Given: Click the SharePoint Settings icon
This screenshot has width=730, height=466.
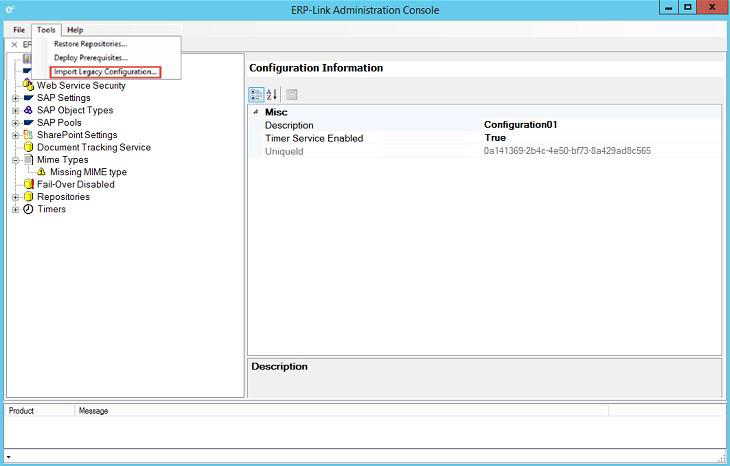Looking at the screenshot, I should tap(28, 135).
